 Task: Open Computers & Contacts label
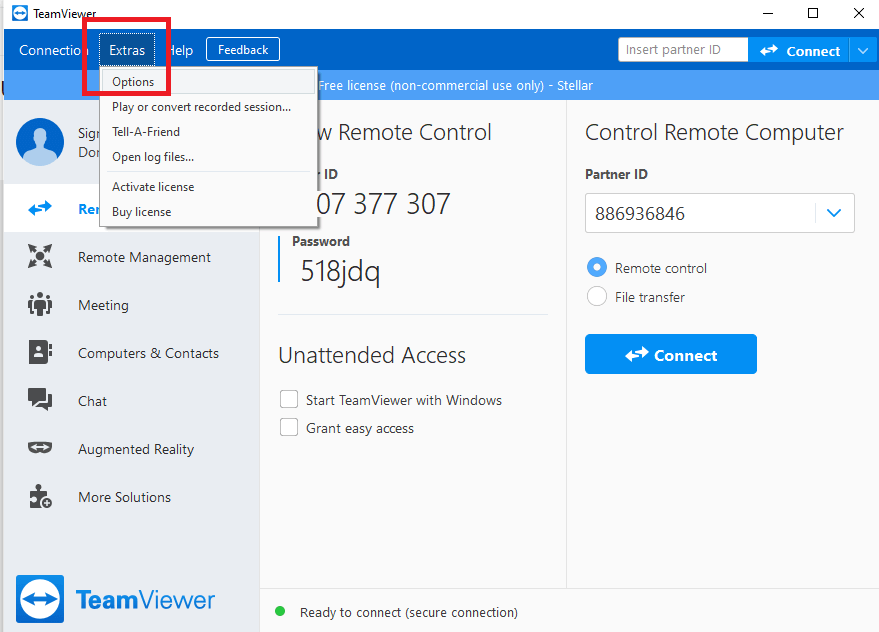click(148, 353)
